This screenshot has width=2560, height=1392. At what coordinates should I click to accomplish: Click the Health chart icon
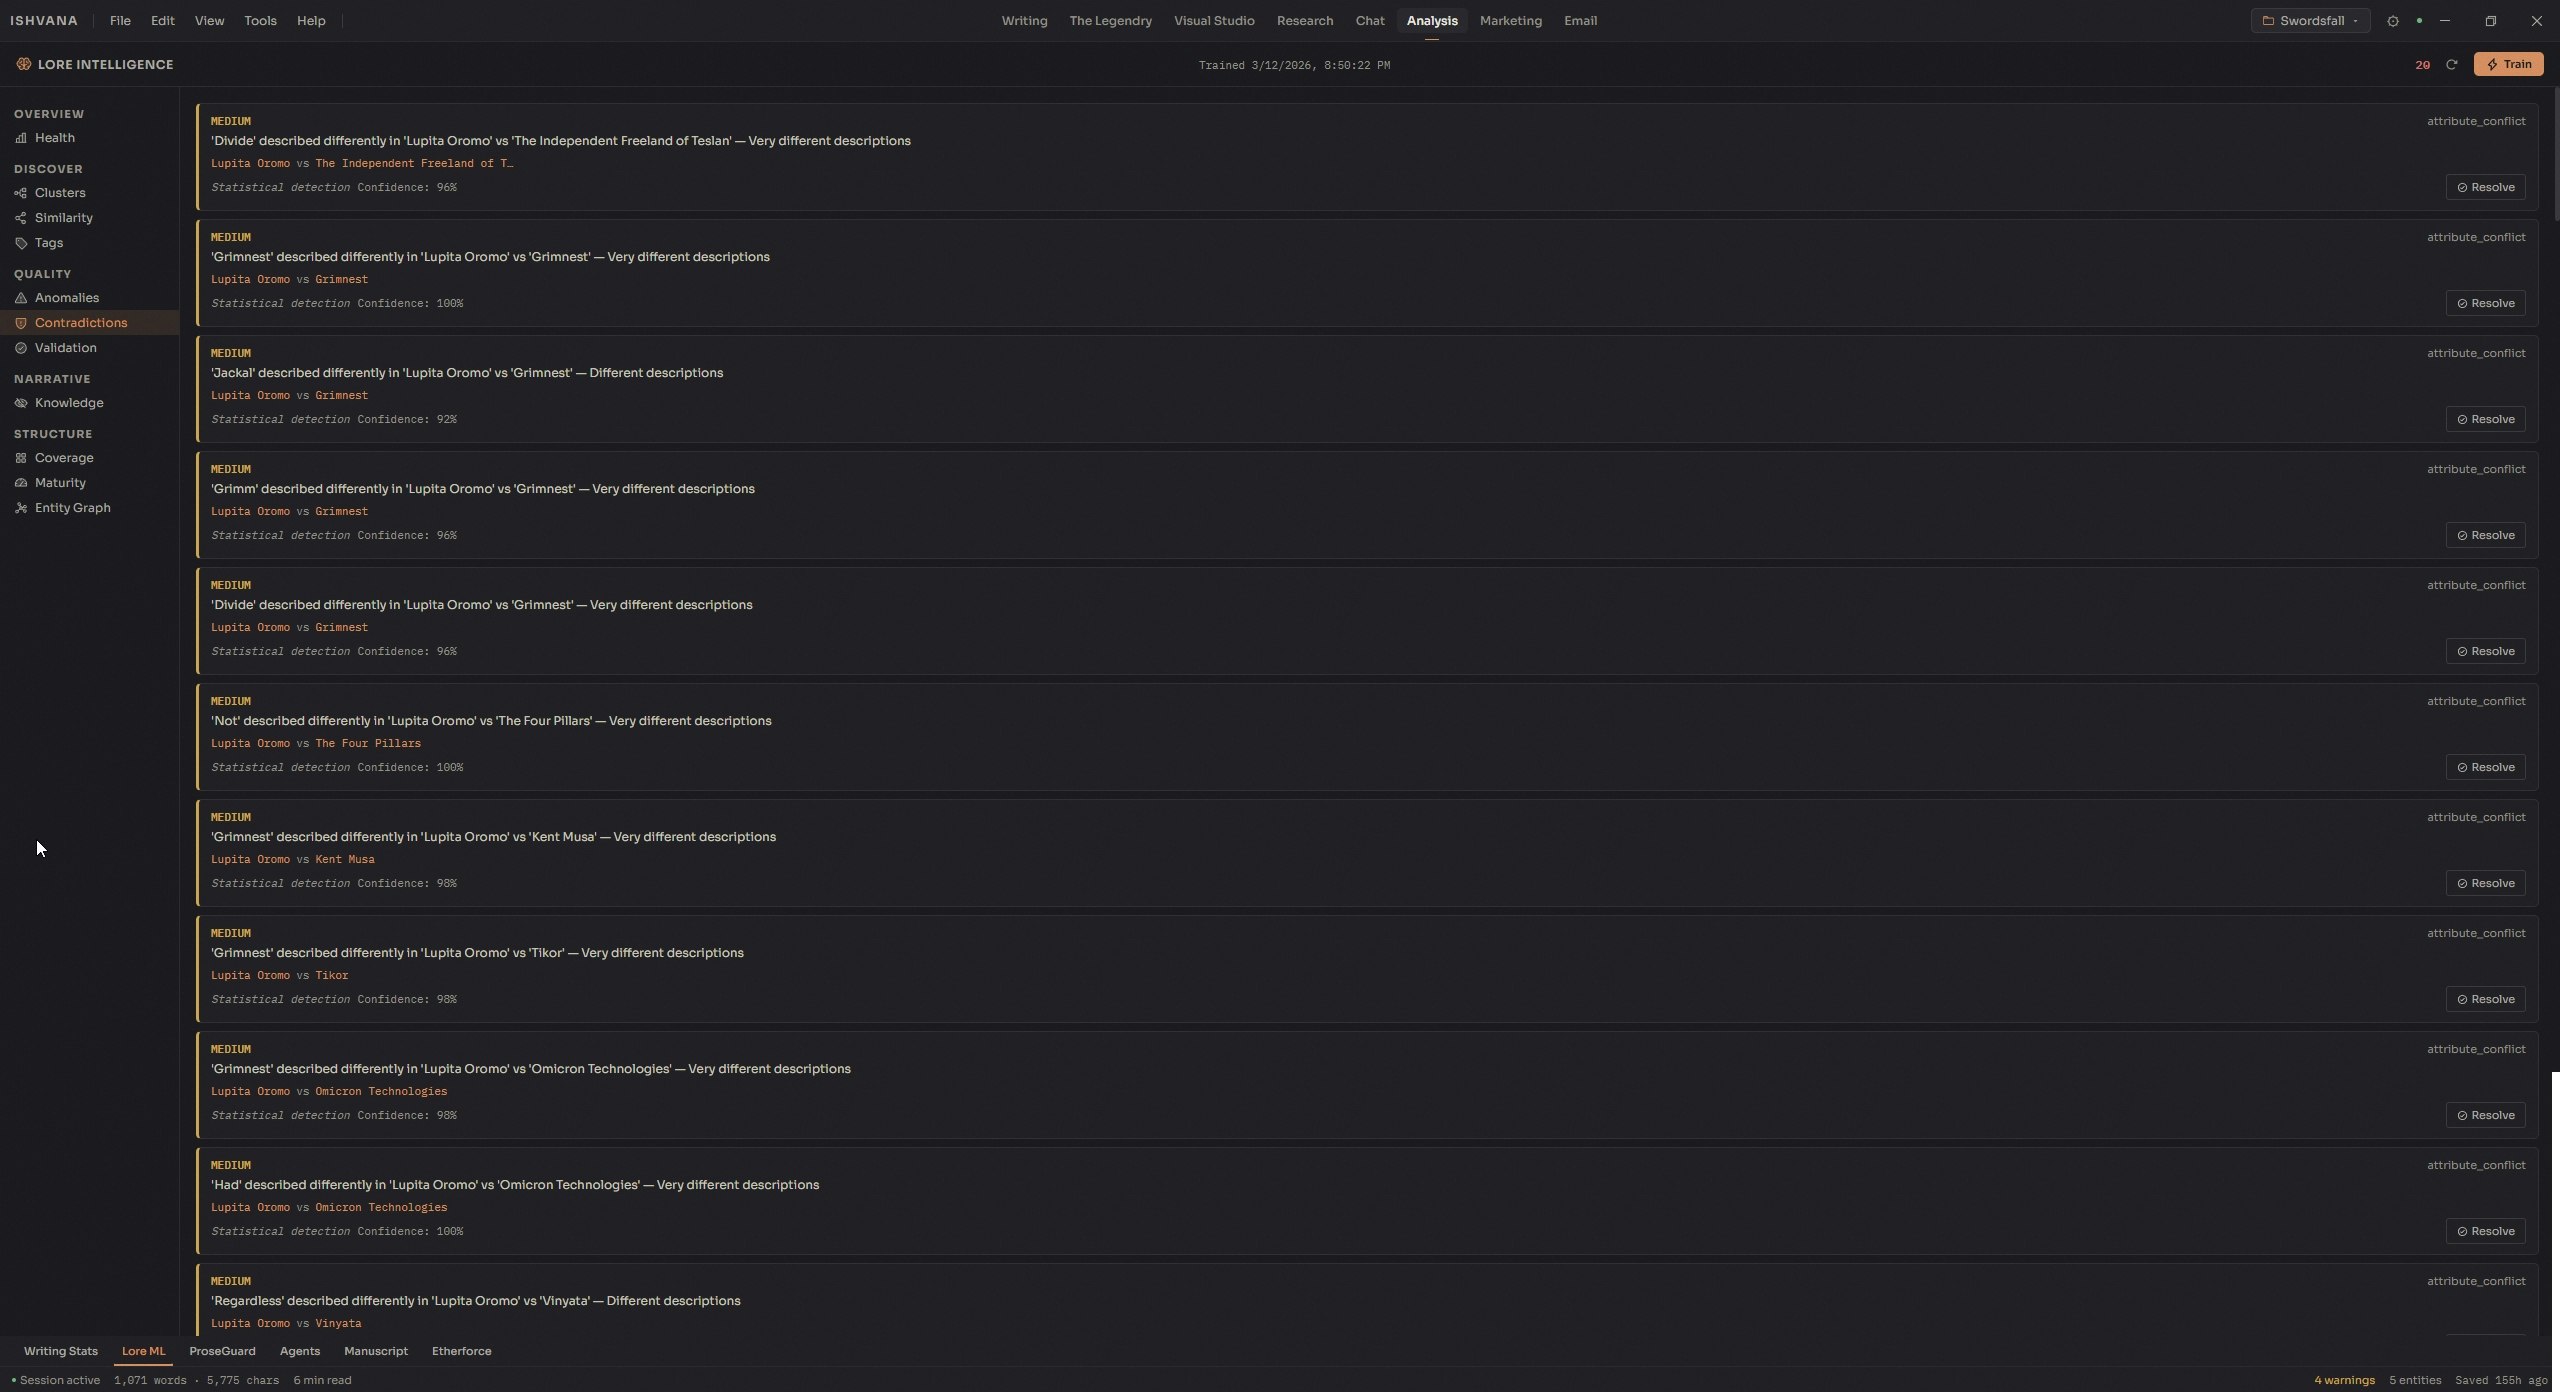coord(21,138)
